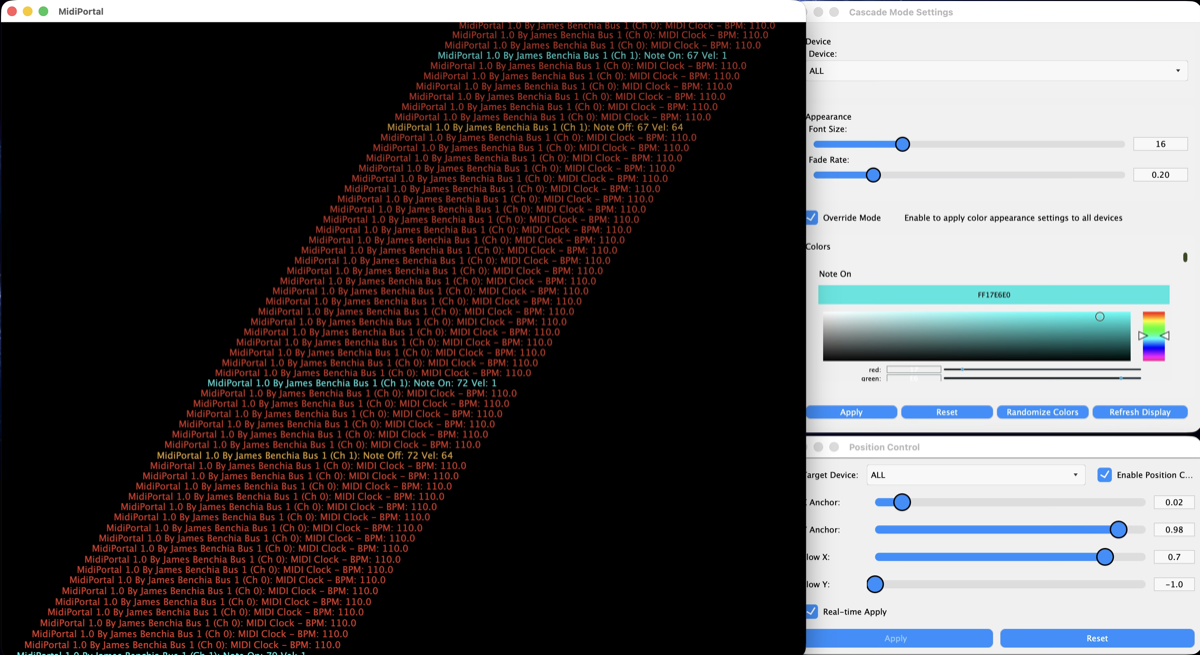Click Reset in Cascade Mode Settings
The width and height of the screenshot is (1200, 655).
click(x=947, y=412)
